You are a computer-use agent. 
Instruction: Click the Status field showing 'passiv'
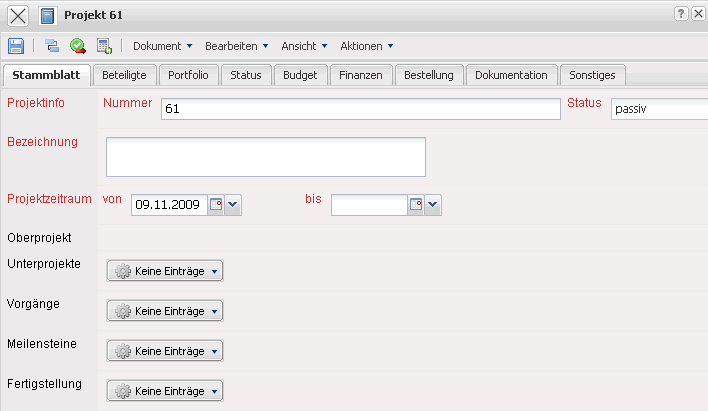(x=658, y=109)
